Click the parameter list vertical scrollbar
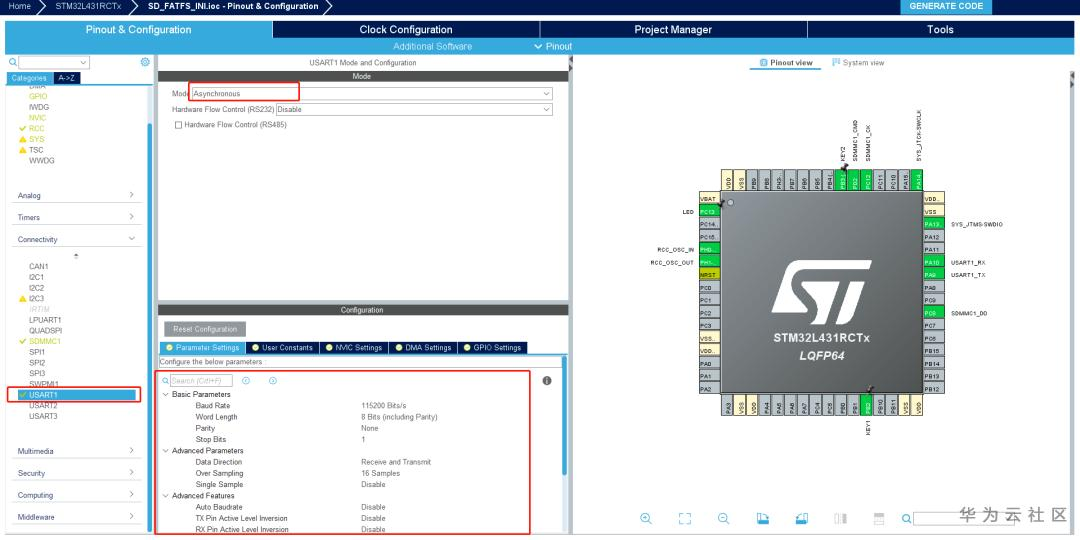Image resolution: width=1080 pixels, height=540 pixels. 565,415
